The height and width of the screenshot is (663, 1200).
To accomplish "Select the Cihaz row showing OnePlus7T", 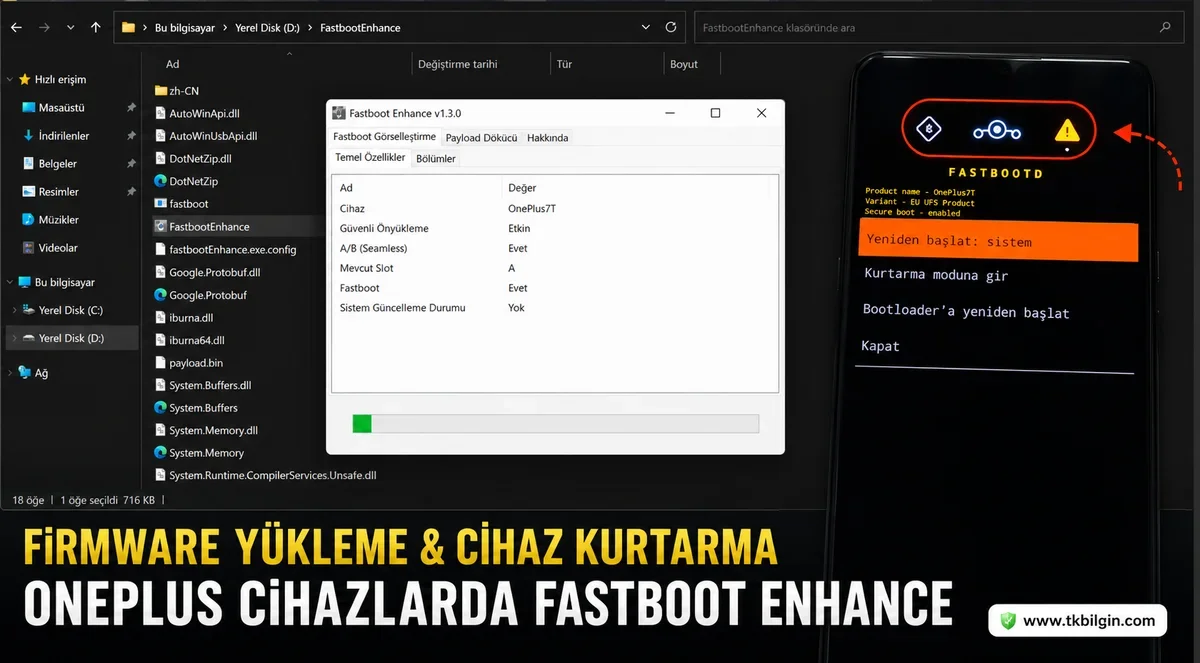I will (x=554, y=209).
